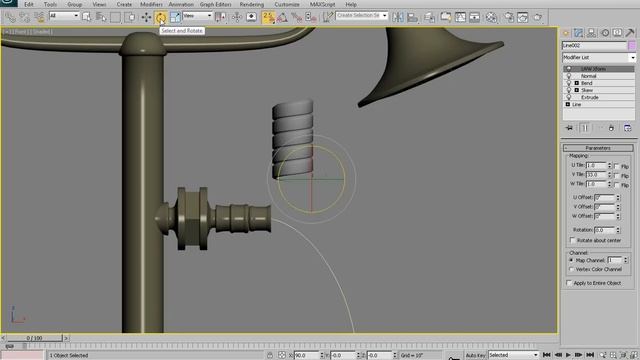This screenshot has width=640, height=360.
Task: Open the Curve Editor icon
Action: click(460, 17)
